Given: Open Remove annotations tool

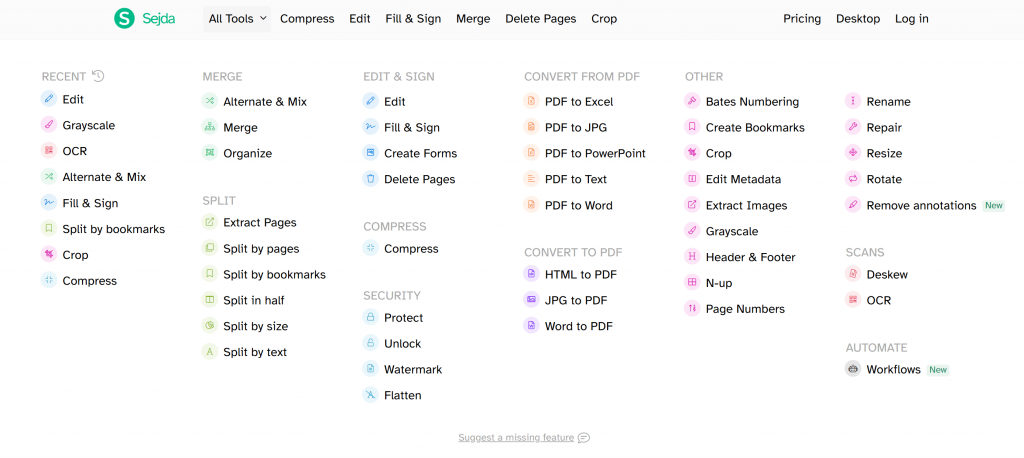Looking at the screenshot, I should coord(921,205).
